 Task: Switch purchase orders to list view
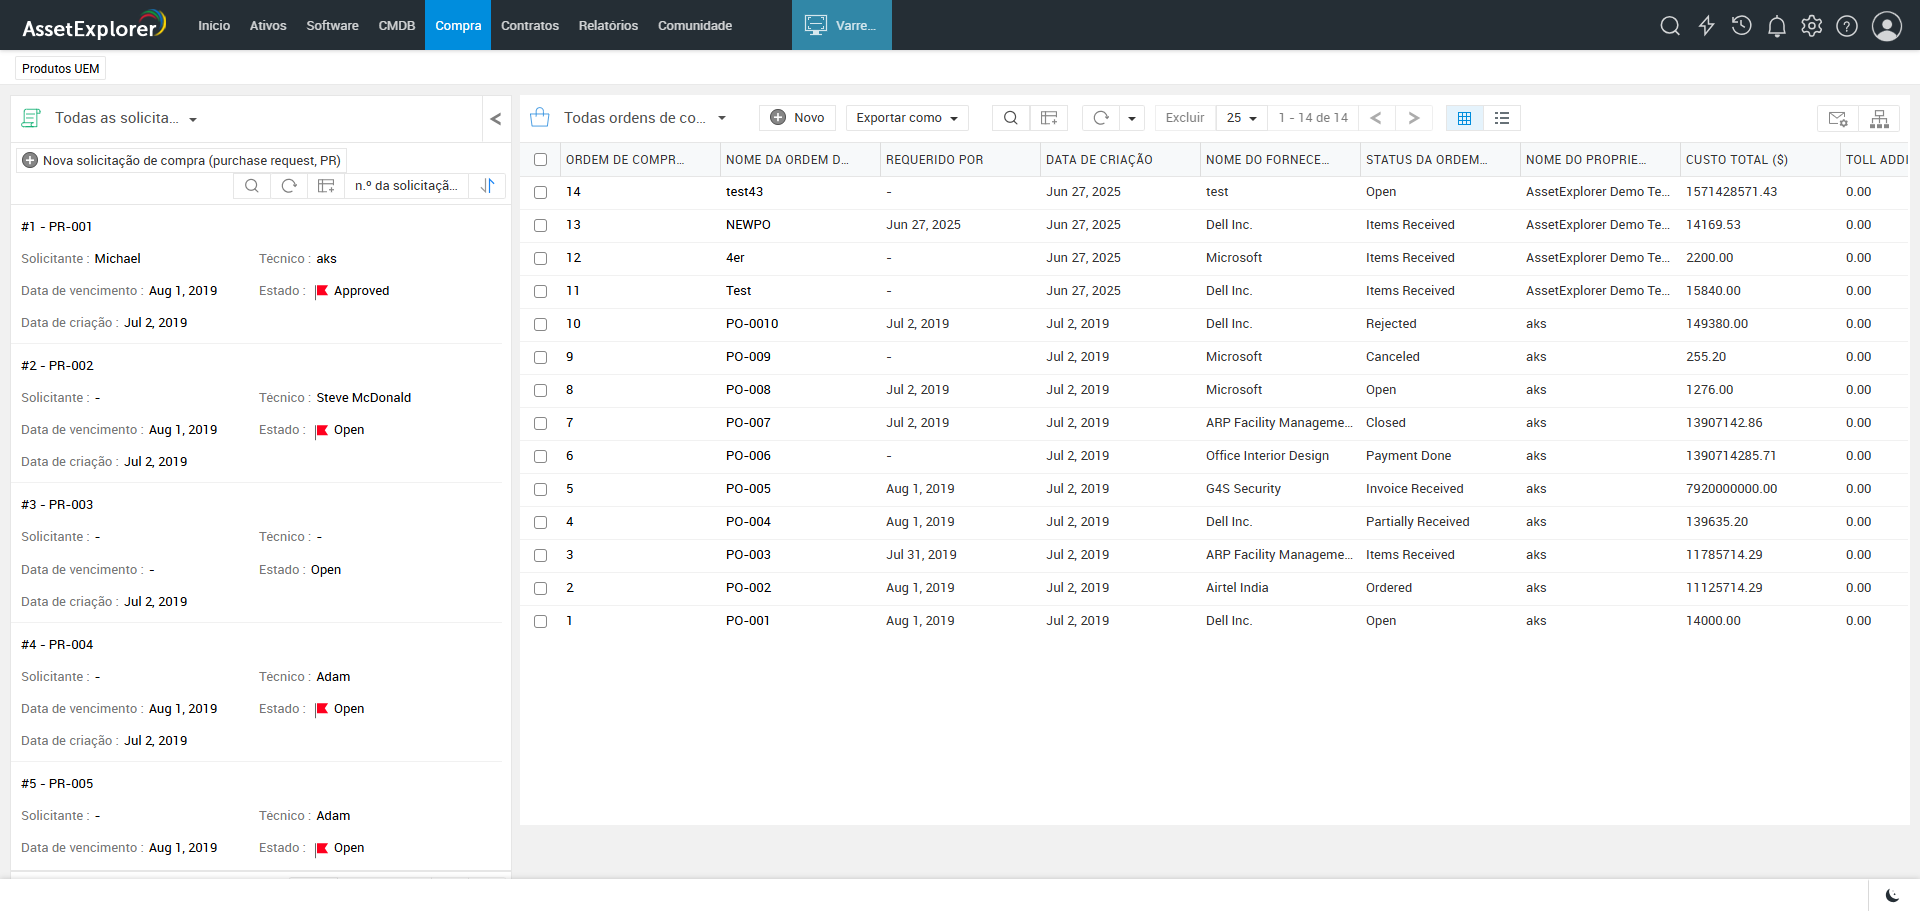tap(1502, 118)
